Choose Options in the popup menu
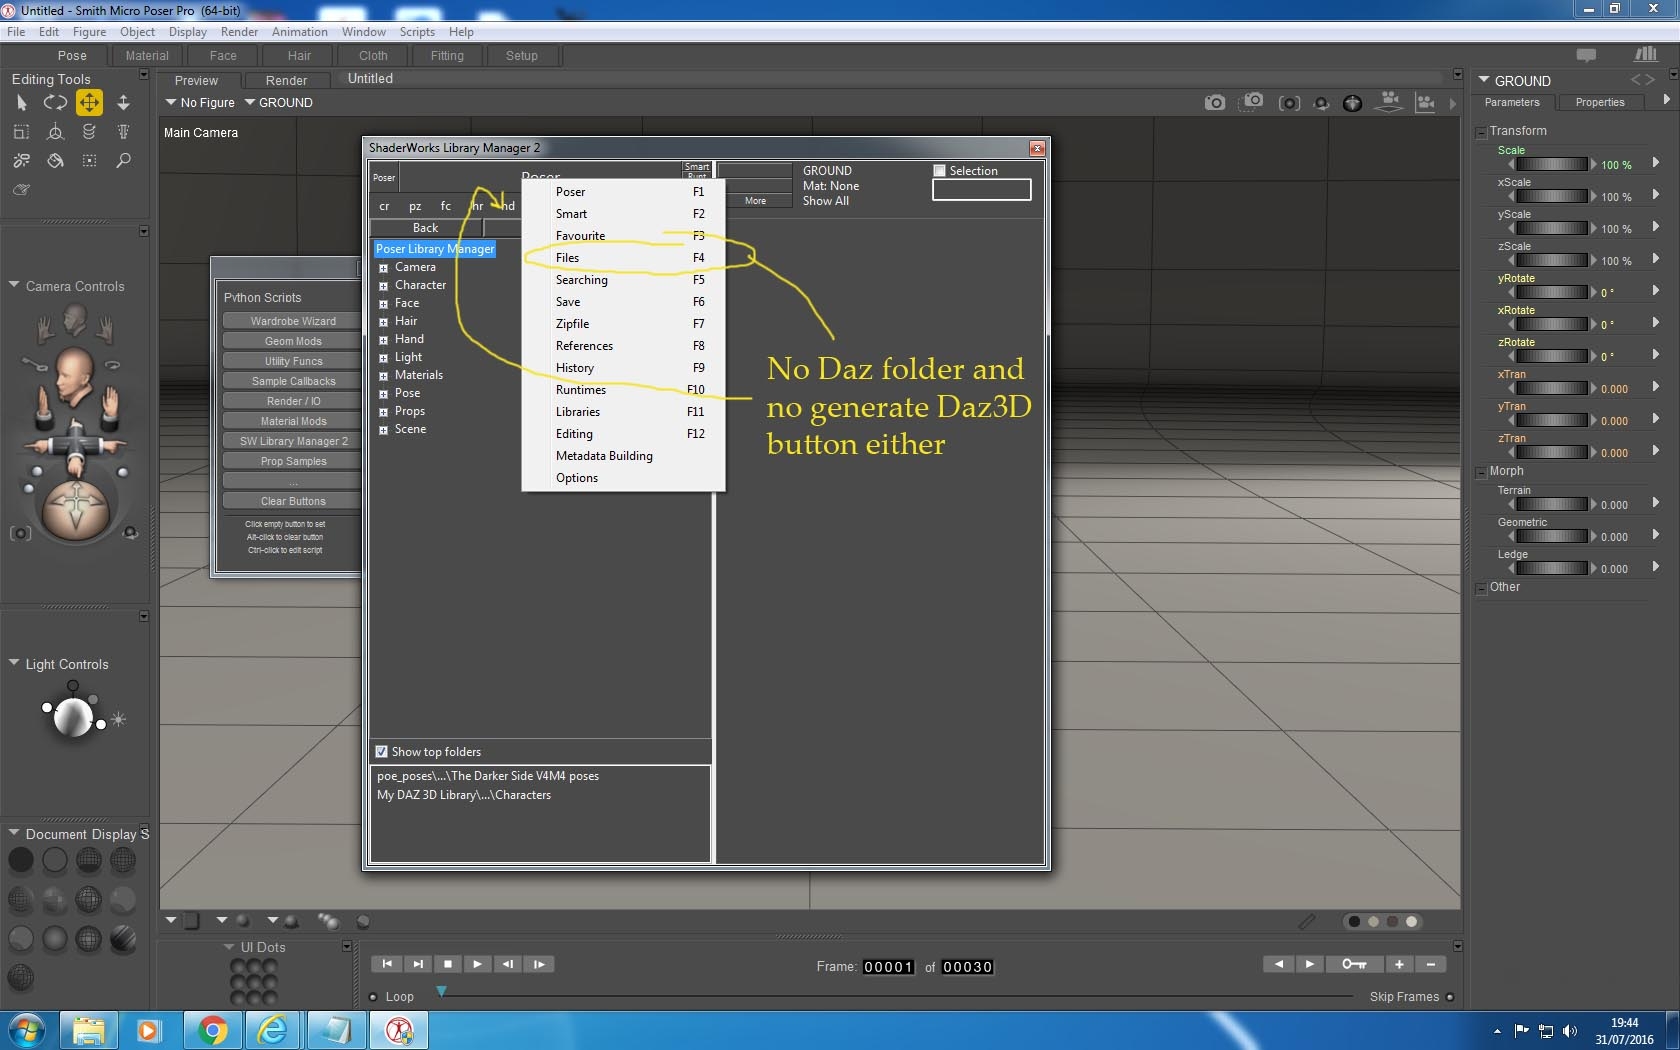Screen dimensions: 1680x1050 point(623,478)
